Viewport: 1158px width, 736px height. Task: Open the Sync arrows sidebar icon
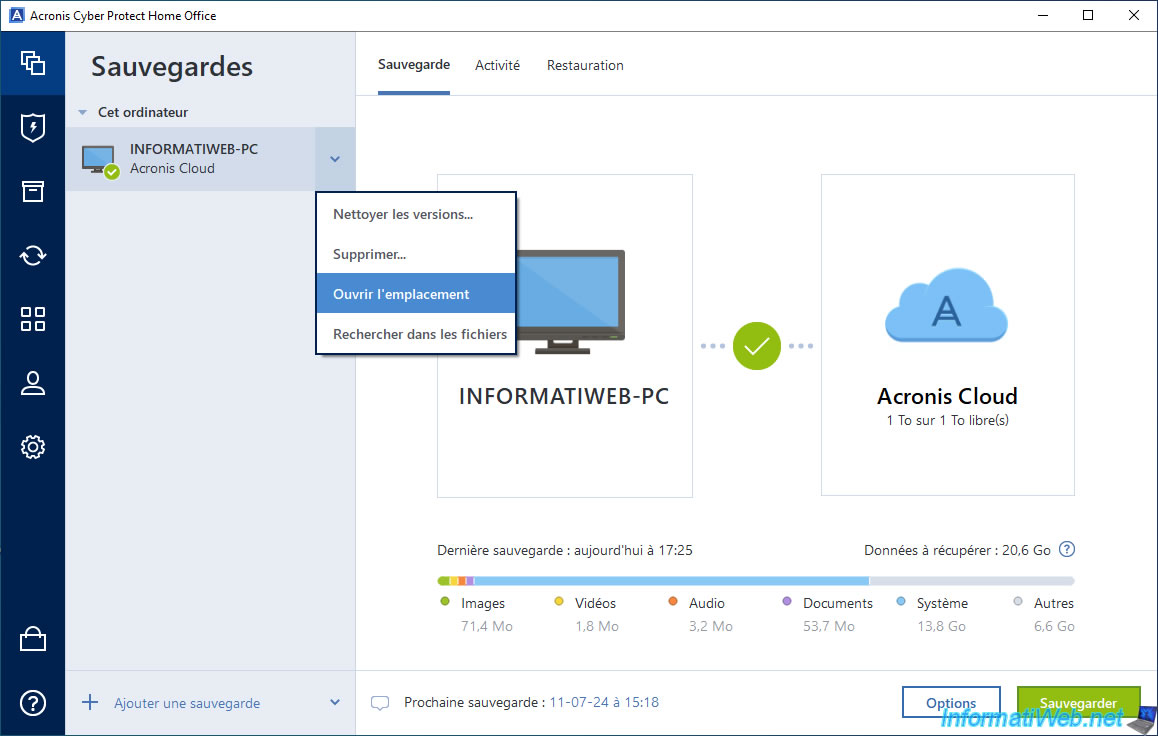(x=32, y=255)
